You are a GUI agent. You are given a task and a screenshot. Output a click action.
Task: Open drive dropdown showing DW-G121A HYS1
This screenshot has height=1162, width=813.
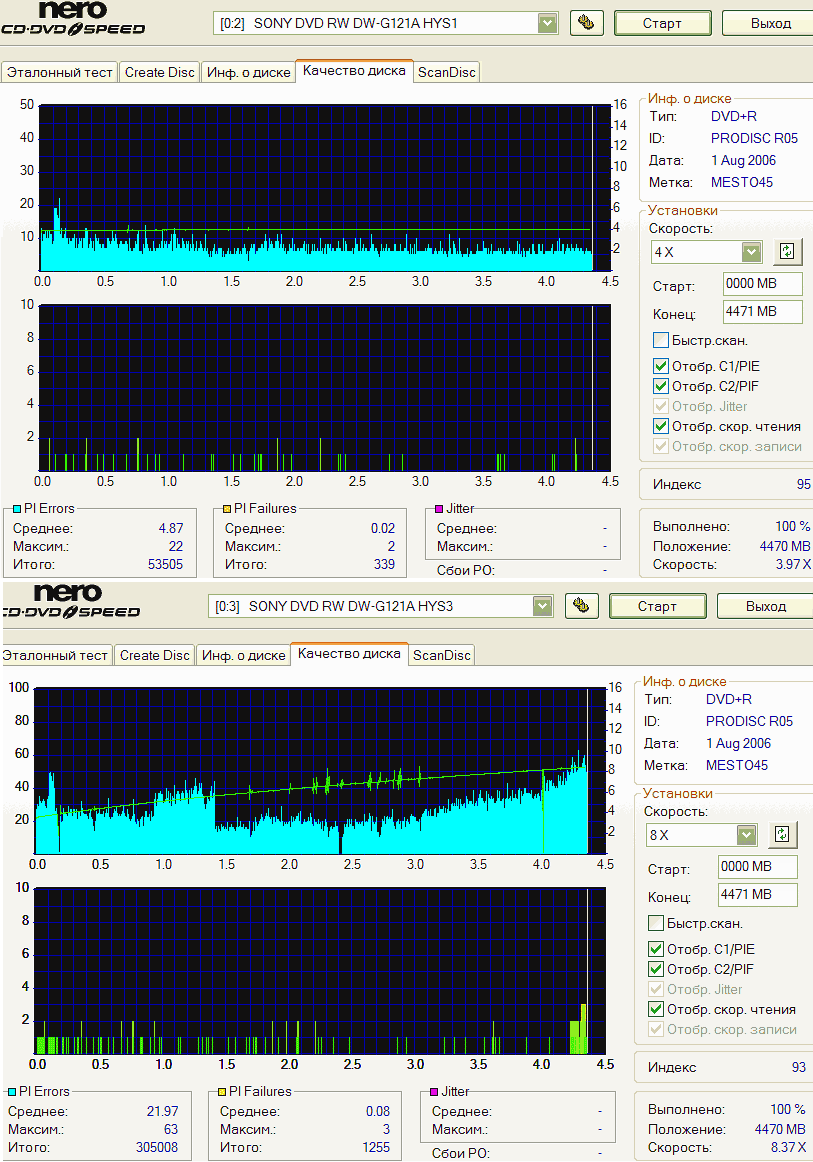point(548,23)
